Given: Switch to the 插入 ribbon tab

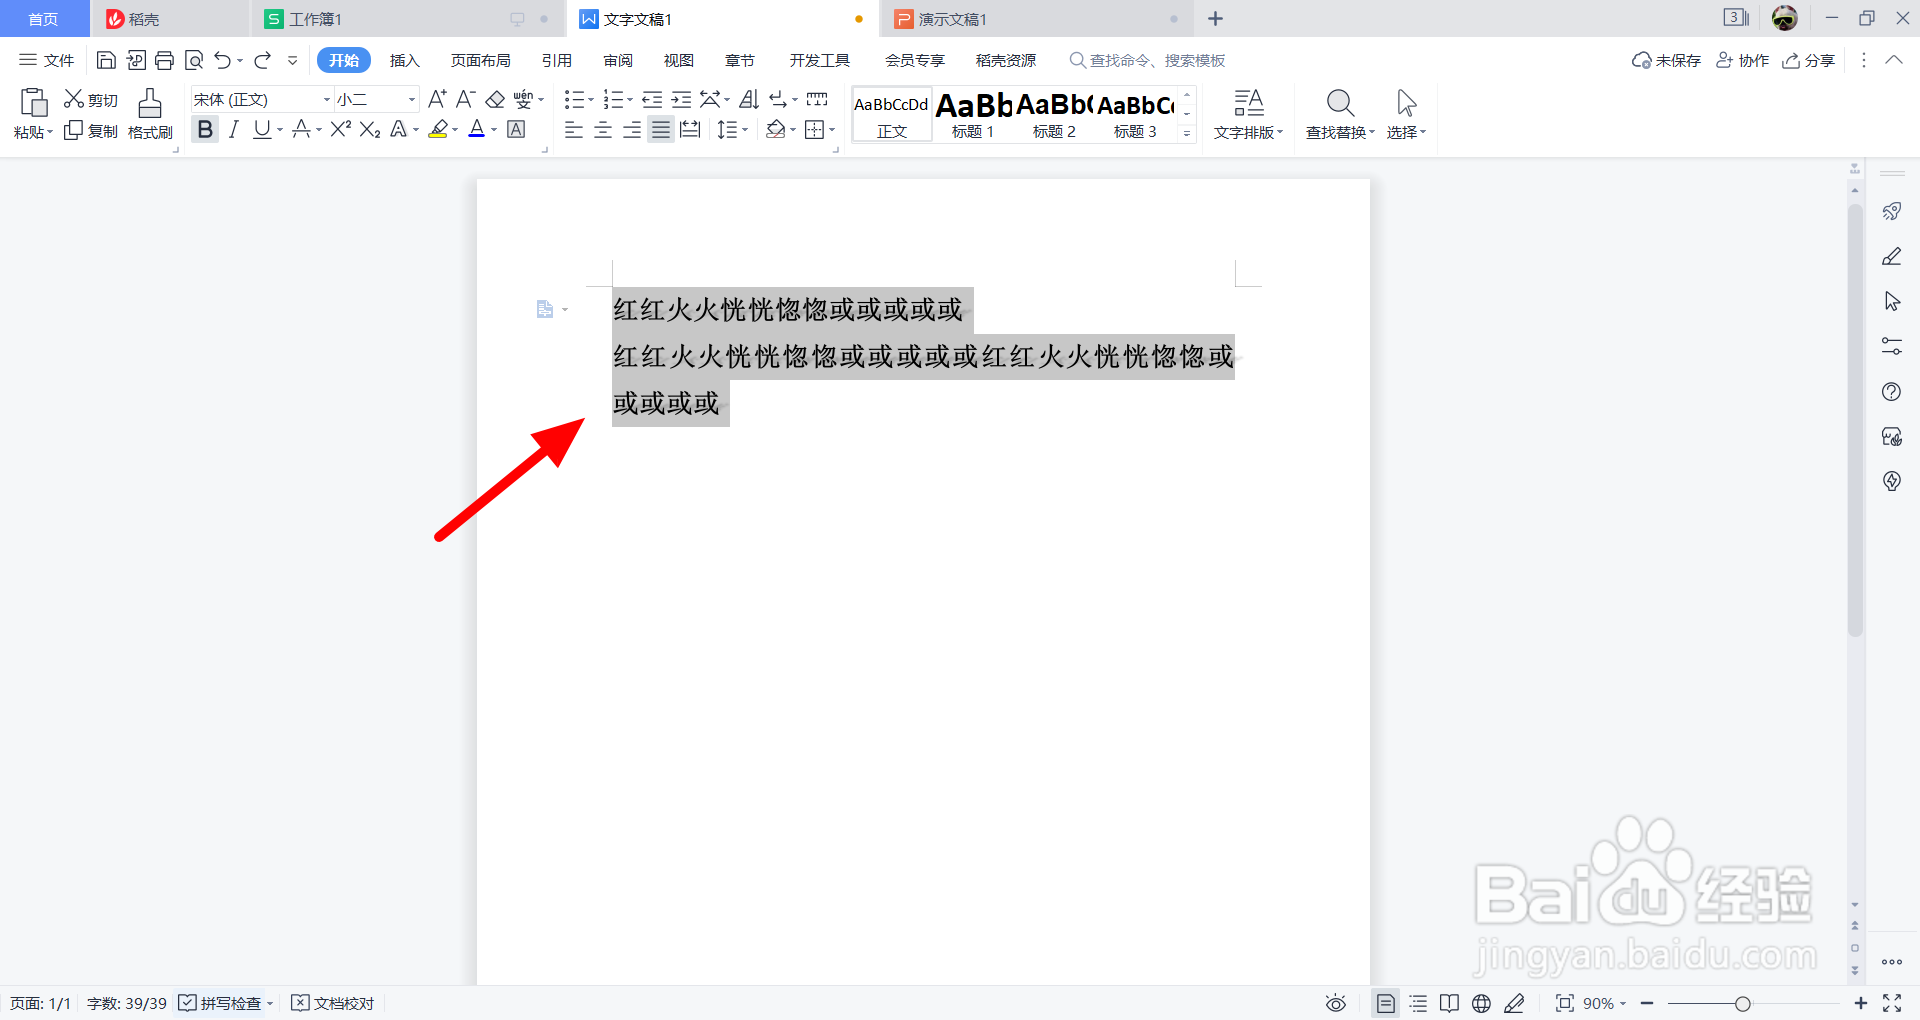Looking at the screenshot, I should [x=404, y=60].
